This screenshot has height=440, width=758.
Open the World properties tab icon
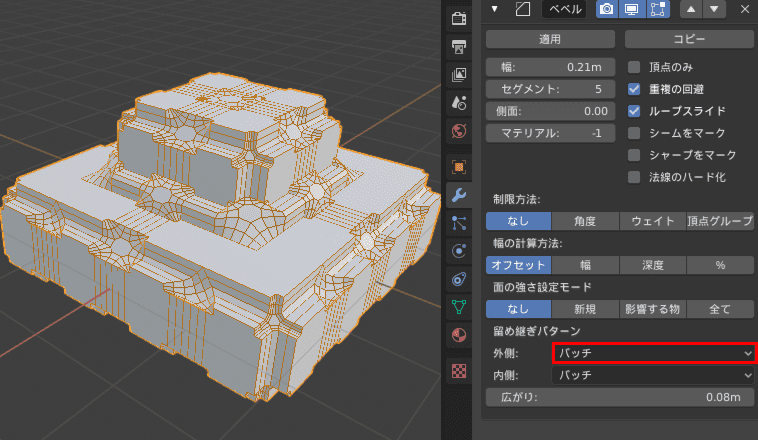click(x=459, y=131)
